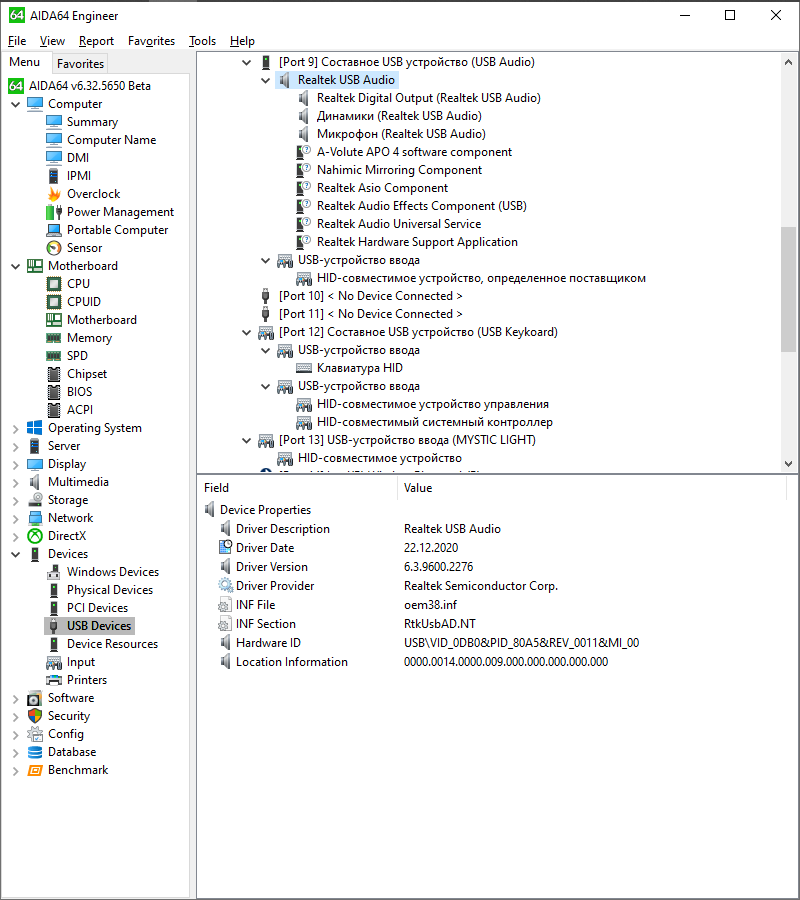This screenshot has height=900, width=800.
Task: Open the View menu
Action: 52,41
